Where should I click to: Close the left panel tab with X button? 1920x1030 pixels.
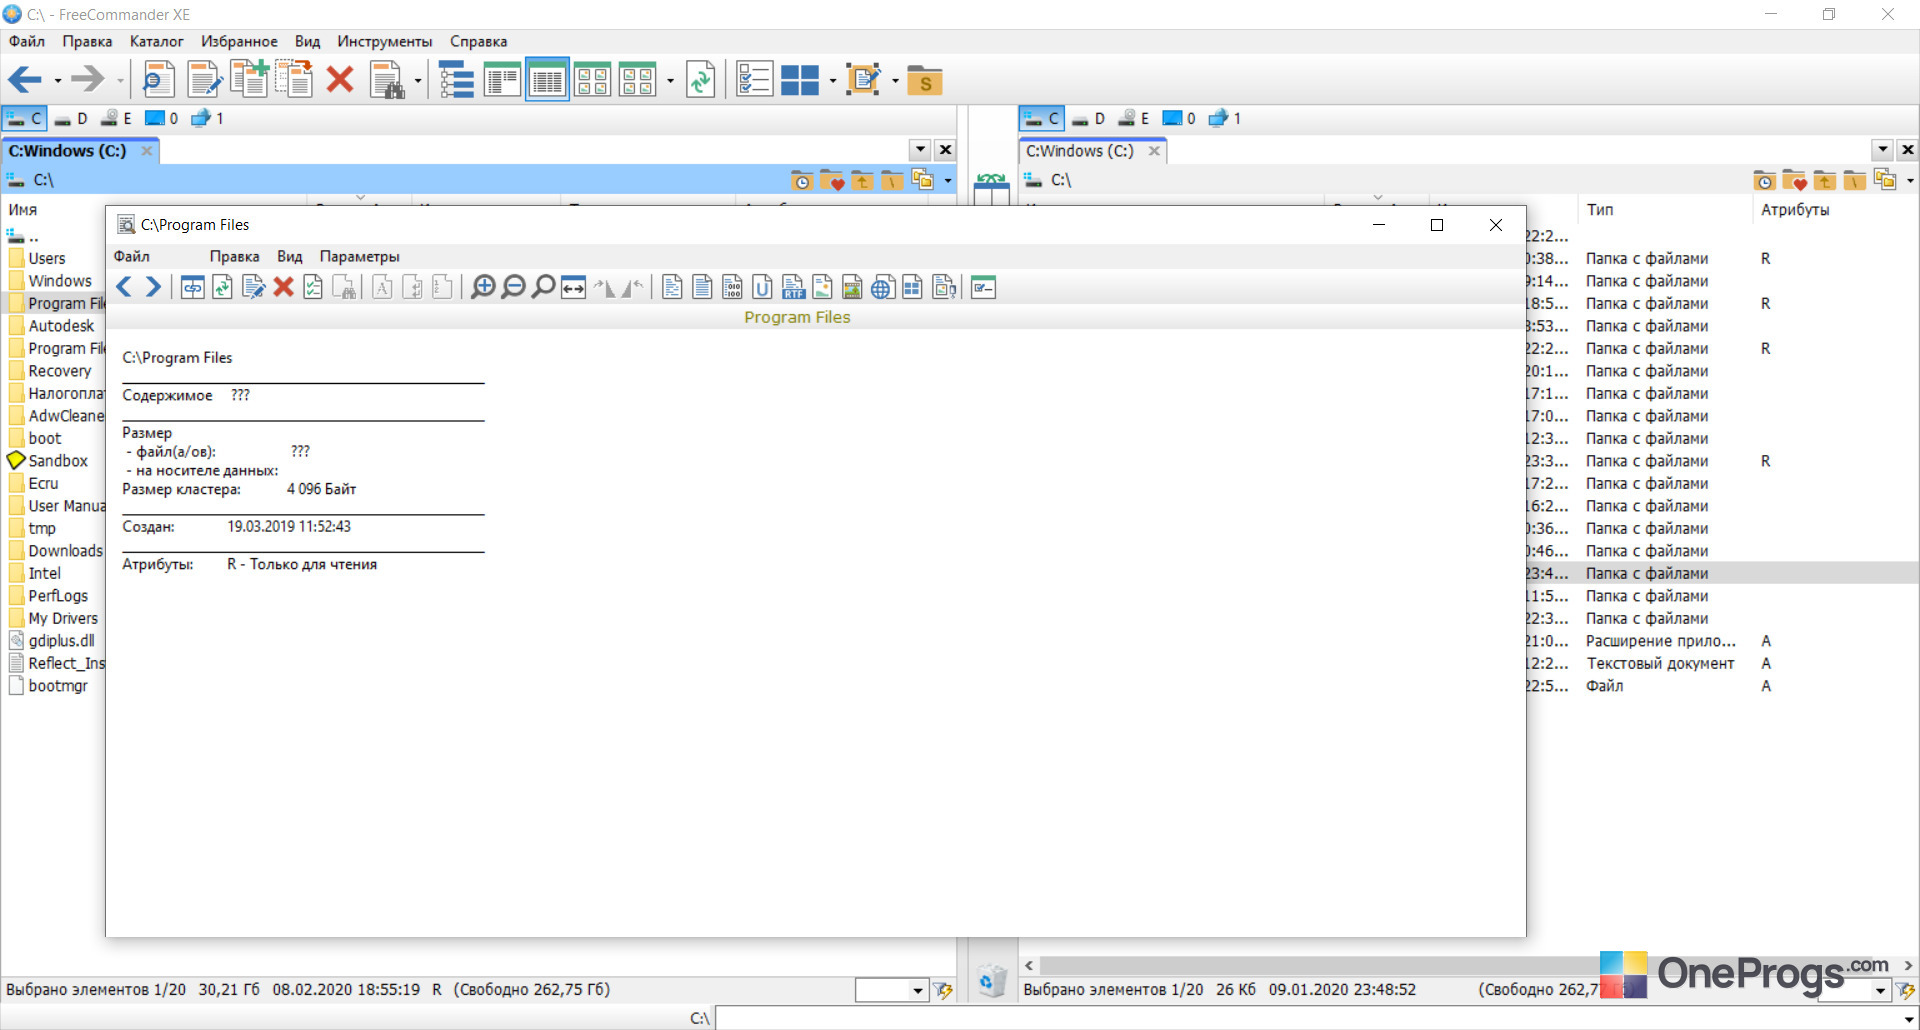(x=945, y=150)
